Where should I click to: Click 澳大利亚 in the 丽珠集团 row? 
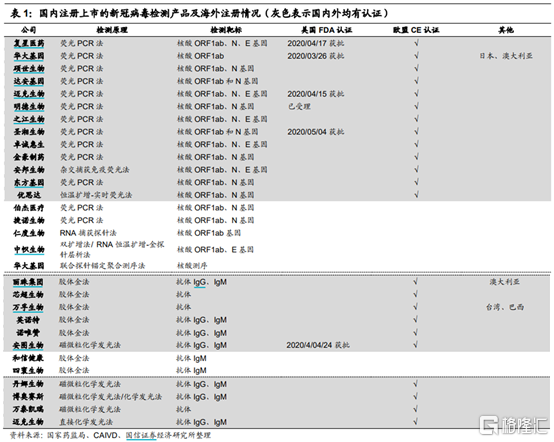pyautogui.click(x=505, y=282)
